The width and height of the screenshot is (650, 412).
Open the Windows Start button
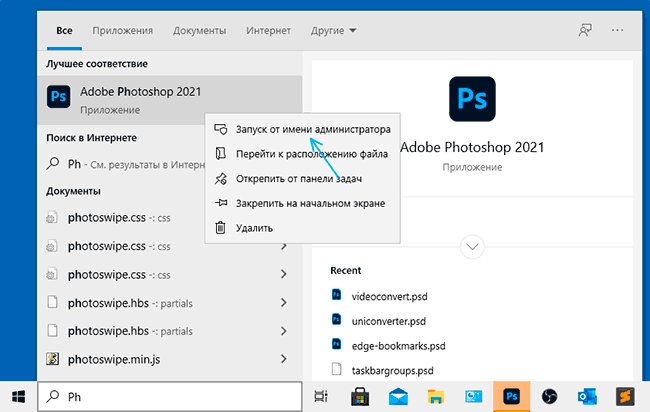(x=18, y=397)
